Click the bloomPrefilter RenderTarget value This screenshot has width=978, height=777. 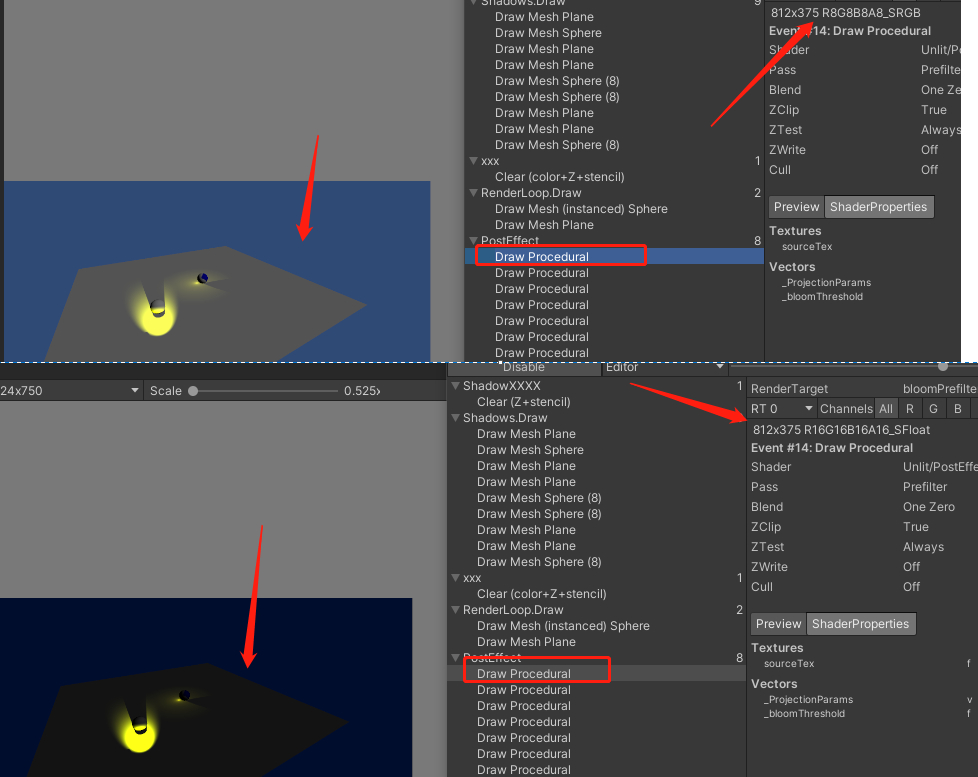940,389
